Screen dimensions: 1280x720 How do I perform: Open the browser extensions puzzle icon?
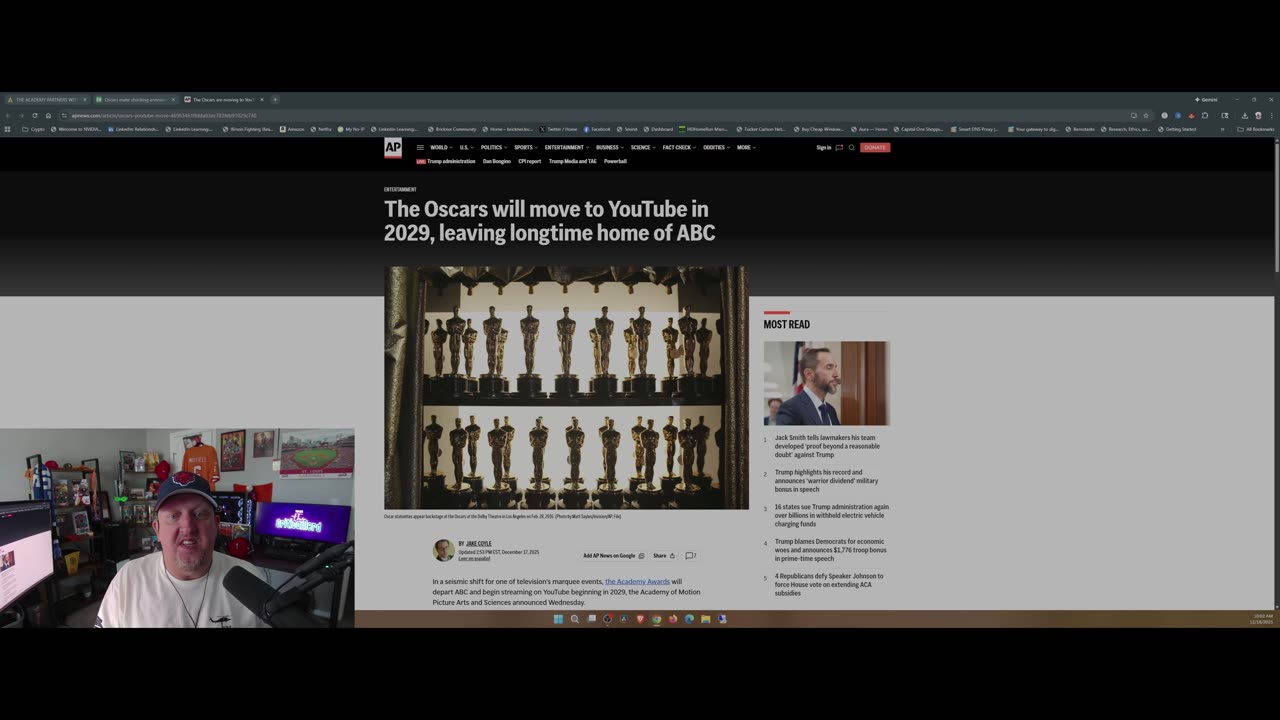(1205, 115)
